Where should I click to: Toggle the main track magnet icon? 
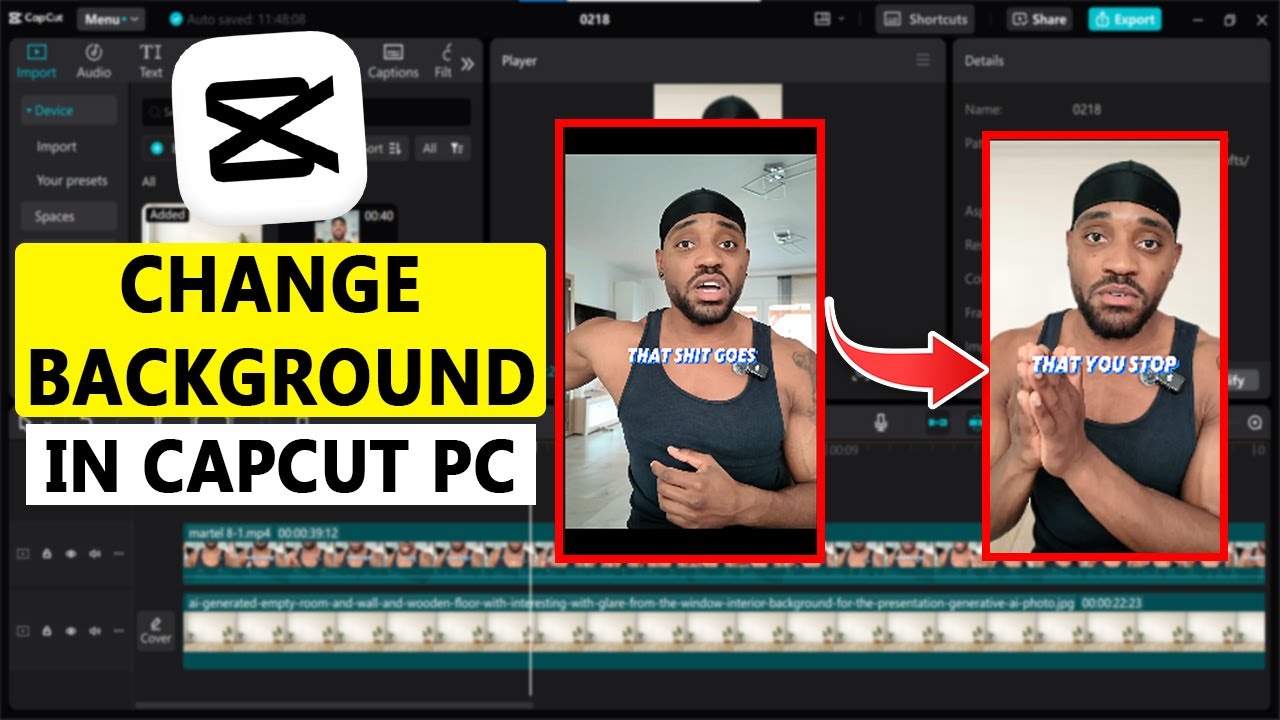(937, 422)
